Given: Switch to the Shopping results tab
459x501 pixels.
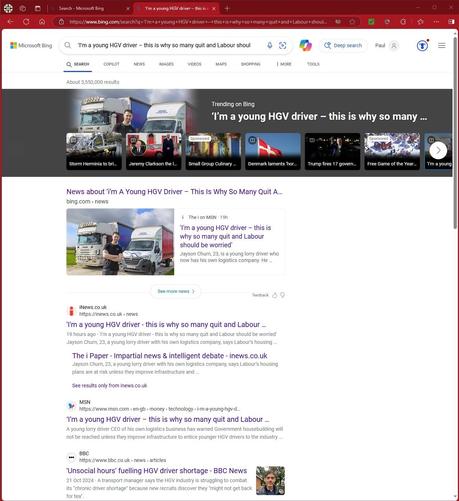Looking at the screenshot, I should [x=251, y=64].
